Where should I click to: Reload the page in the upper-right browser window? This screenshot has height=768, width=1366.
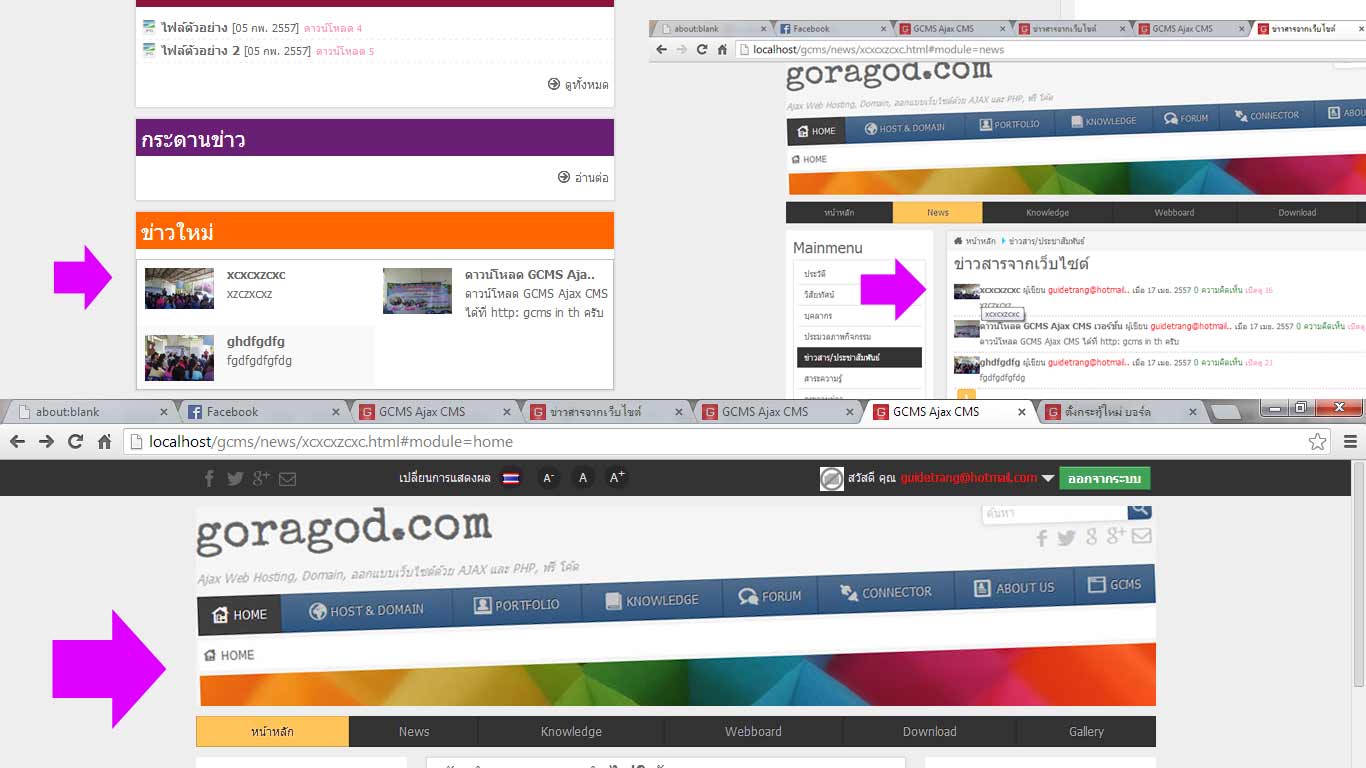[702, 49]
